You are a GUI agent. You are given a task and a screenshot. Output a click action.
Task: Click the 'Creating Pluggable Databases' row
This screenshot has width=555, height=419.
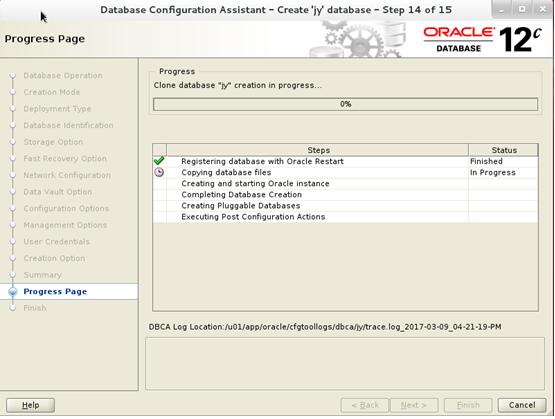(345, 206)
